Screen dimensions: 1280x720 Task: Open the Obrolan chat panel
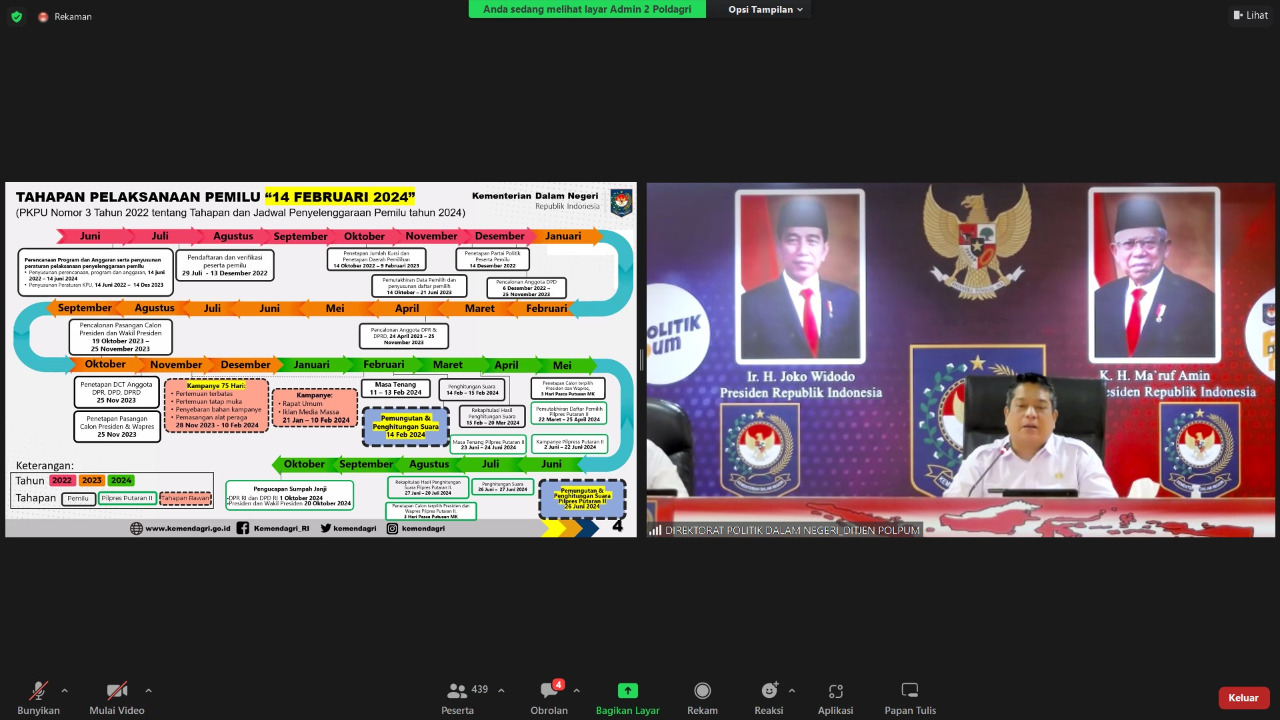click(549, 698)
